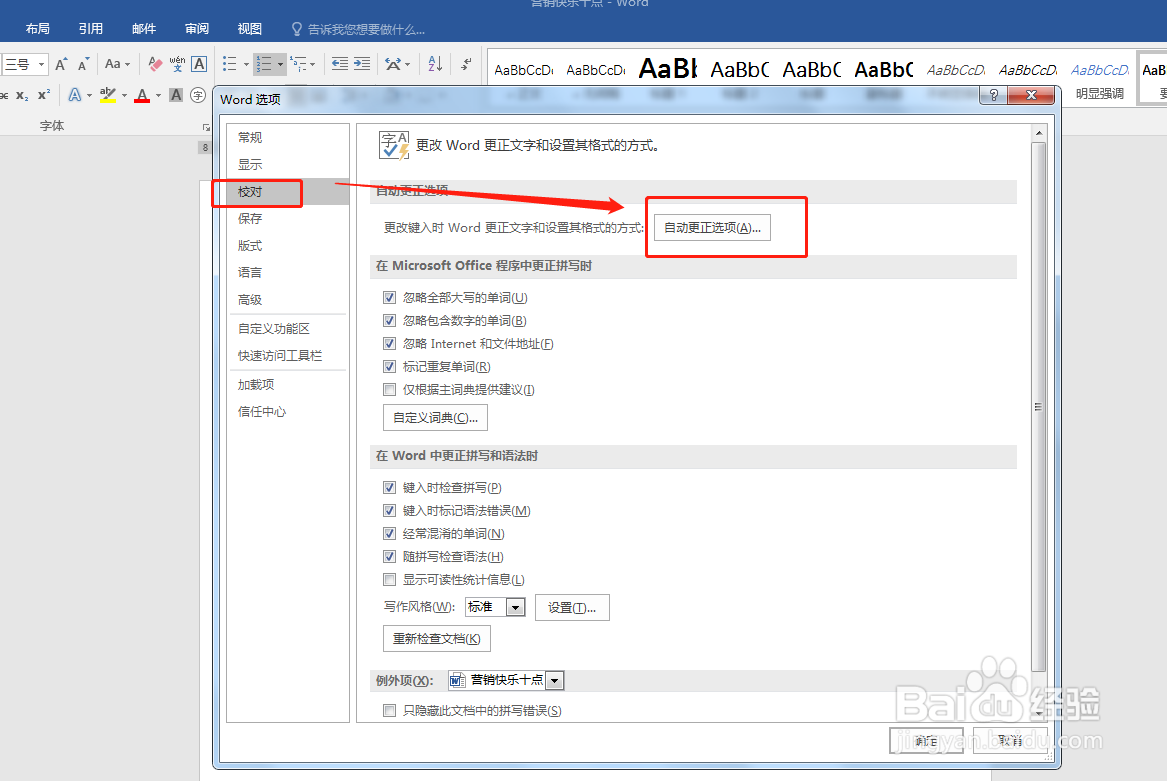Image resolution: width=1167 pixels, height=781 pixels.
Task: Toggle 键入时标记语法错误 checkbox
Action: [389, 511]
